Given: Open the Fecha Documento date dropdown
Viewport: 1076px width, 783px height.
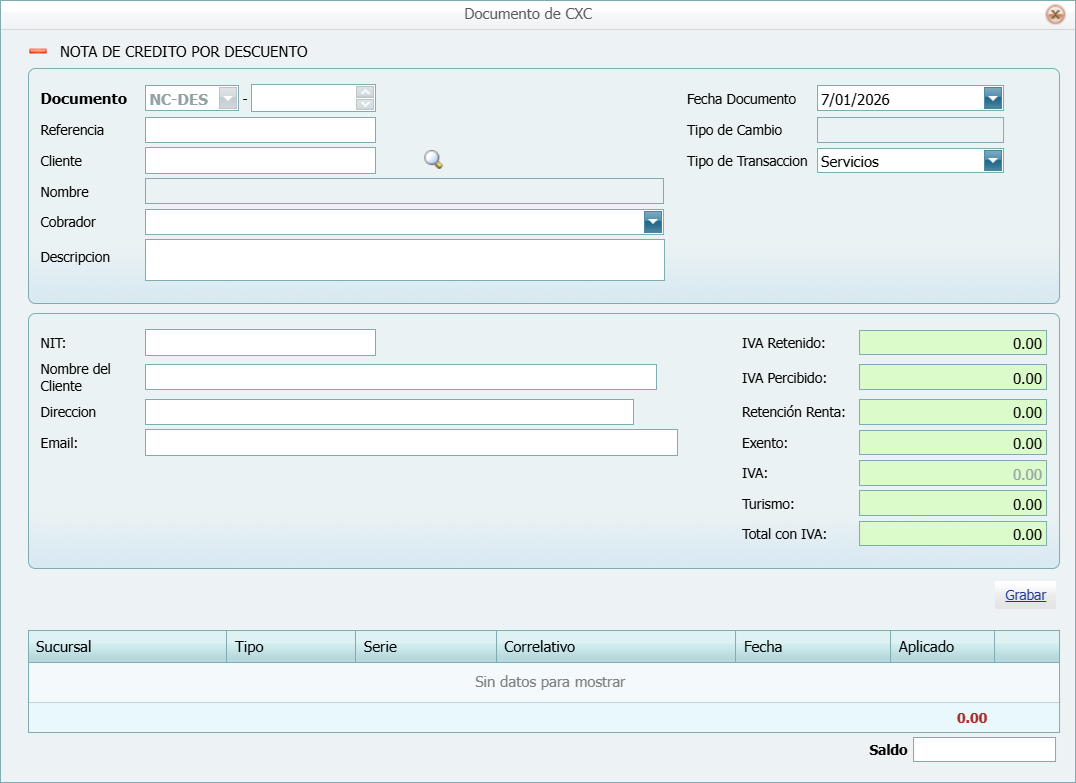Looking at the screenshot, I should pyautogui.click(x=992, y=98).
